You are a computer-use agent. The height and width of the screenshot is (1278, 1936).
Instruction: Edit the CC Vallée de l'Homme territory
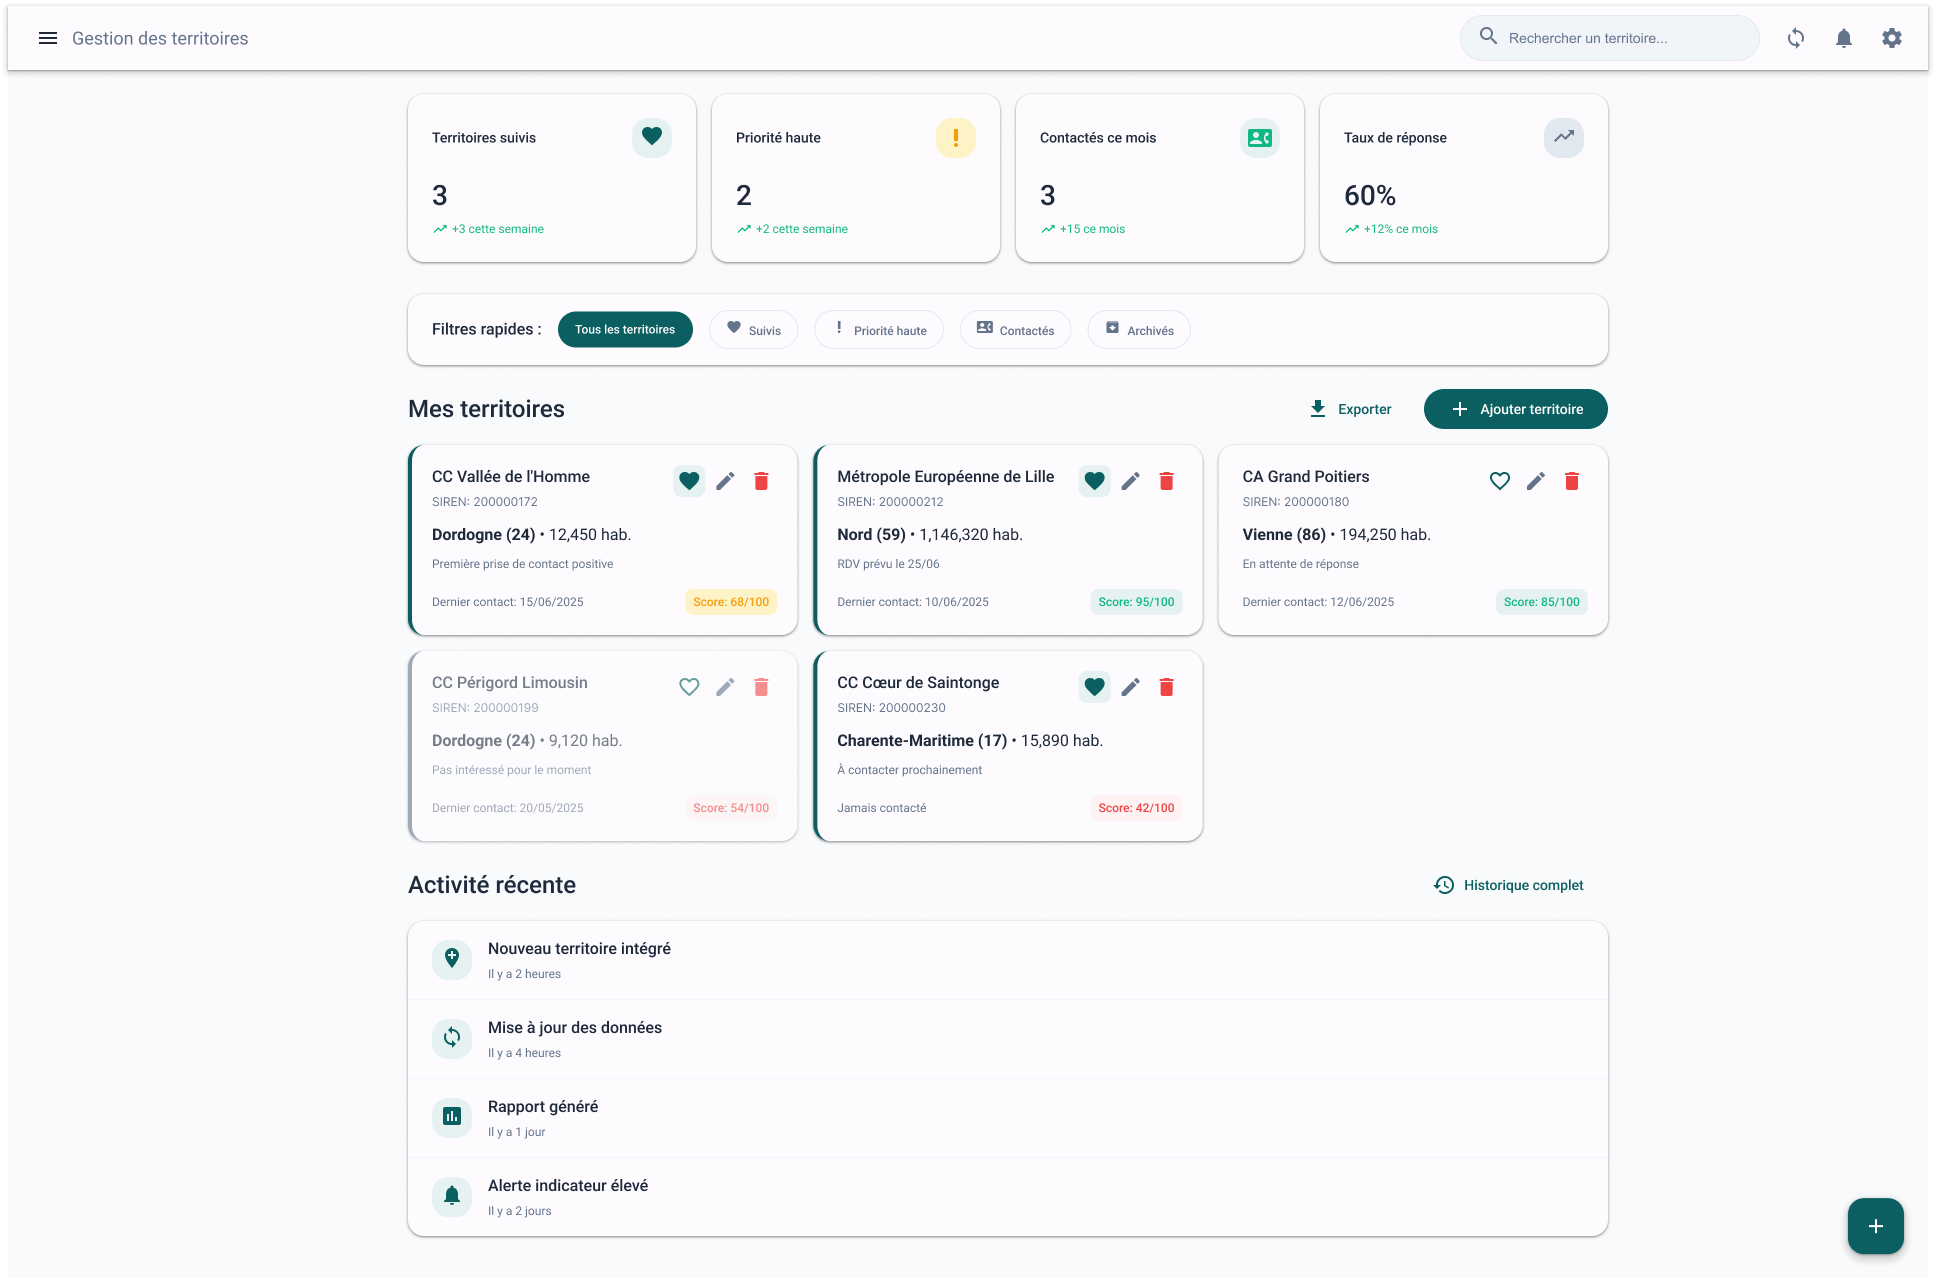(725, 481)
